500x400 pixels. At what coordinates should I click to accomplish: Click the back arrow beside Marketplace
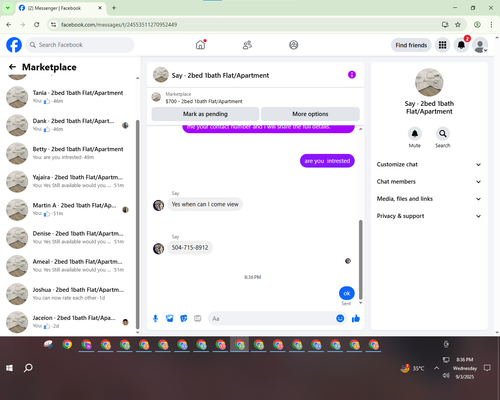coord(12,67)
